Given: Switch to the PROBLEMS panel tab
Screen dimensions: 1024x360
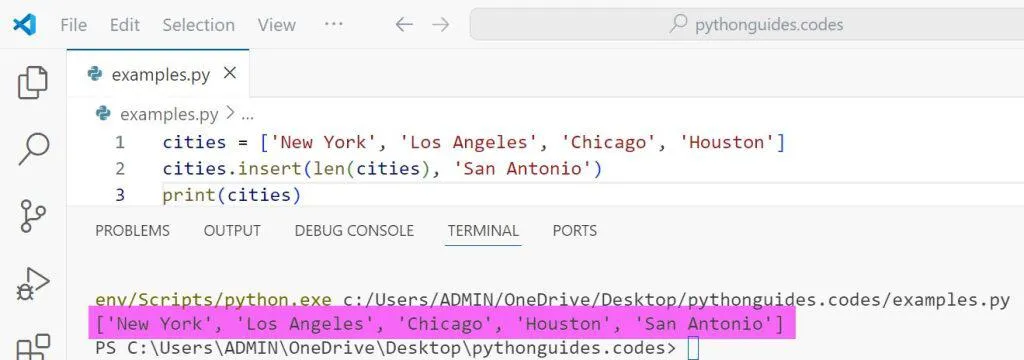Looking at the screenshot, I should pos(133,231).
